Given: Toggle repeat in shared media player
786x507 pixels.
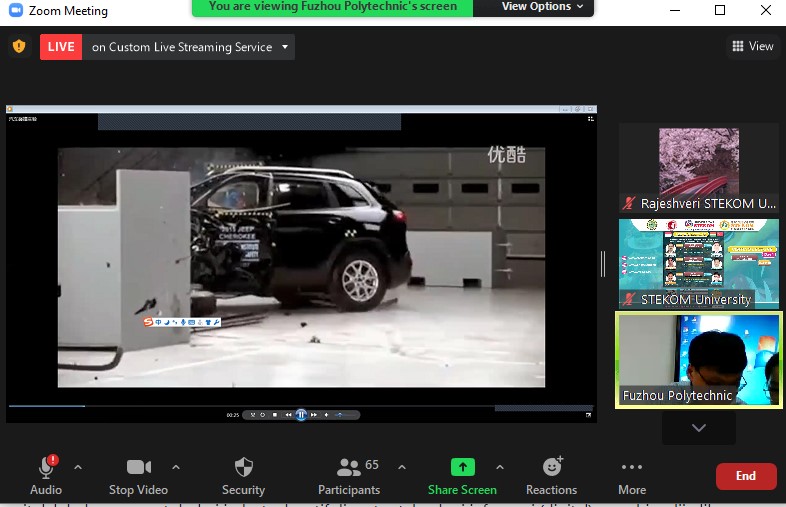Looking at the screenshot, I should (x=262, y=415).
